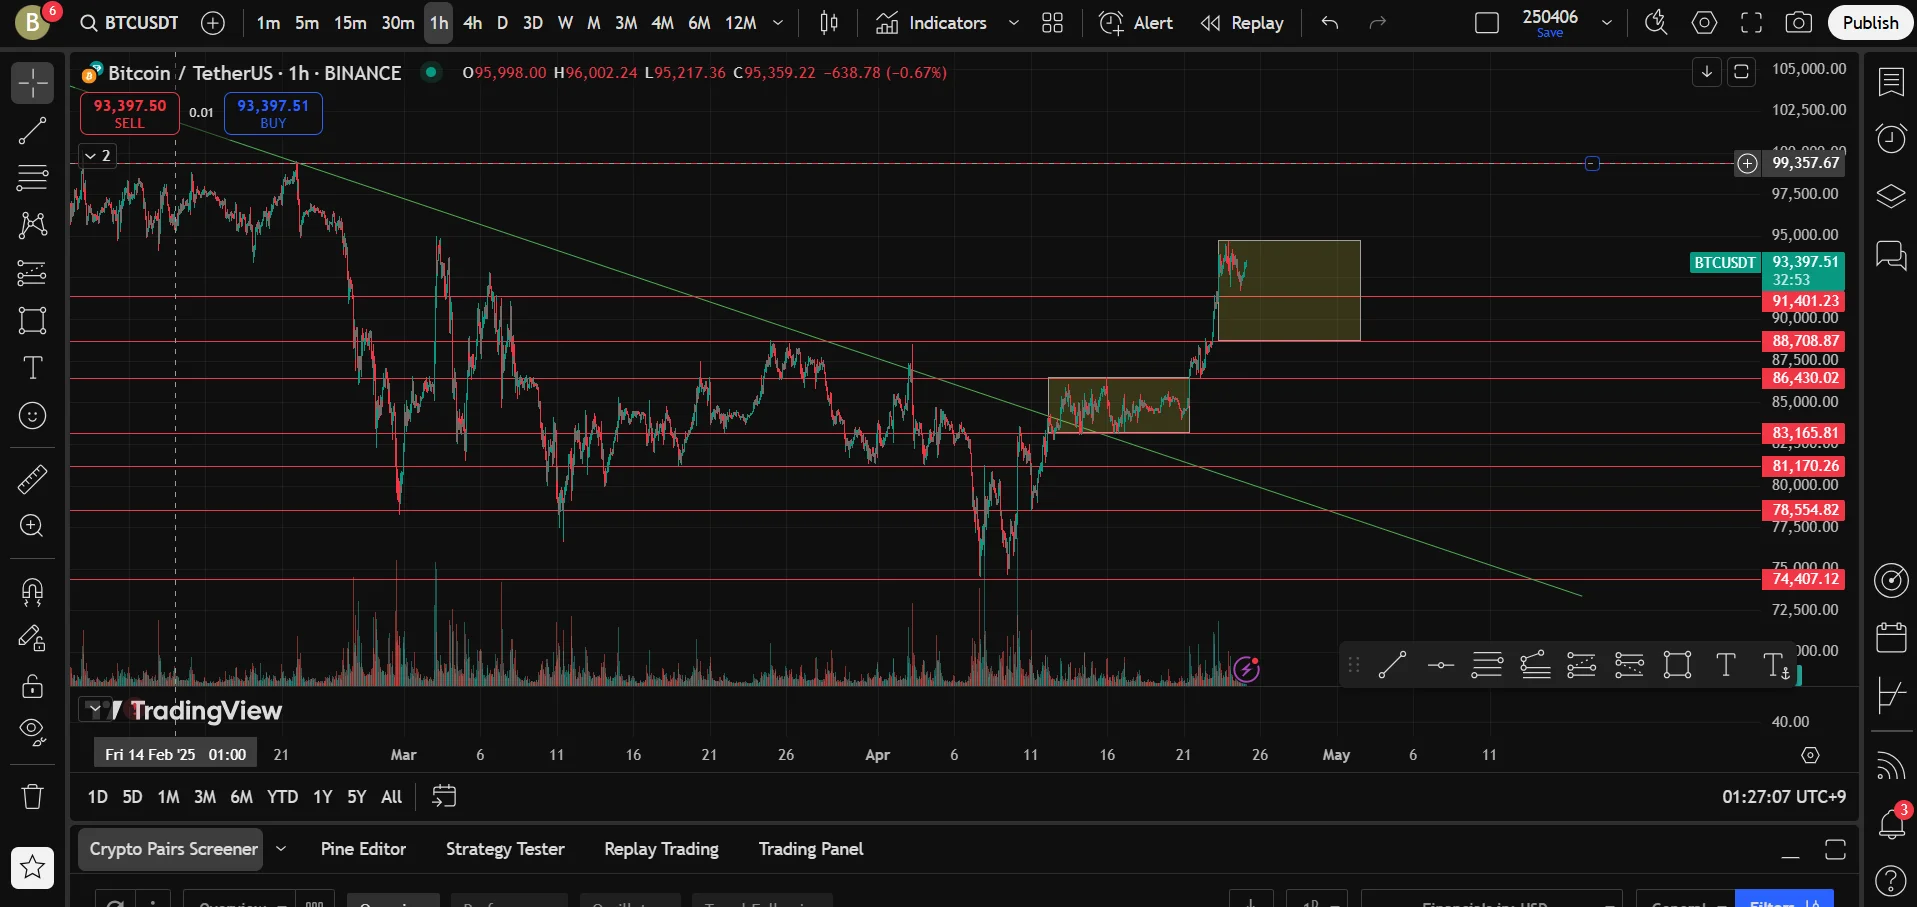Open the forecasting and measurement tools

coord(32,273)
